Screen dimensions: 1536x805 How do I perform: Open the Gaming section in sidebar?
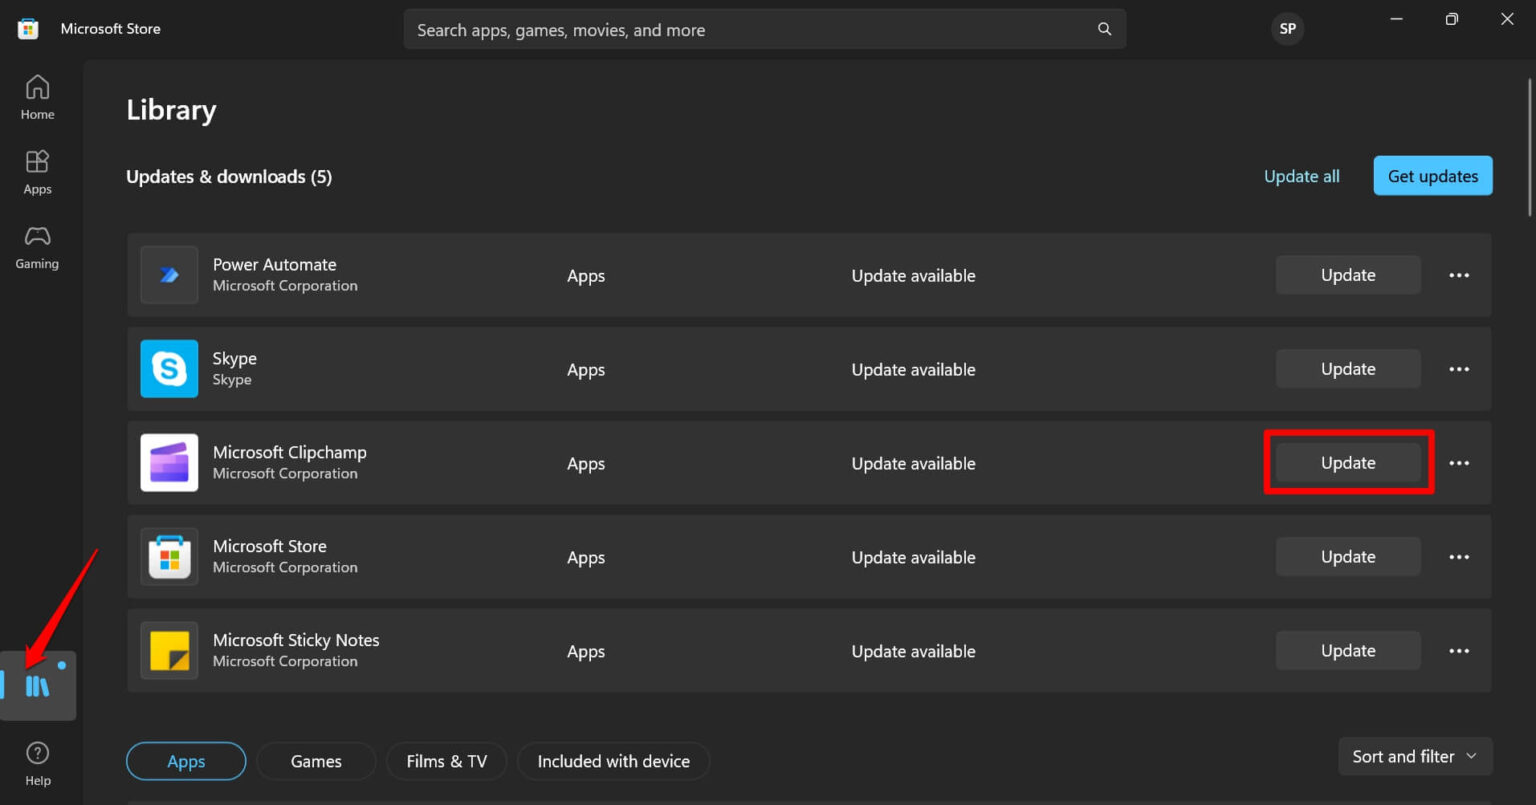click(37, 247)
